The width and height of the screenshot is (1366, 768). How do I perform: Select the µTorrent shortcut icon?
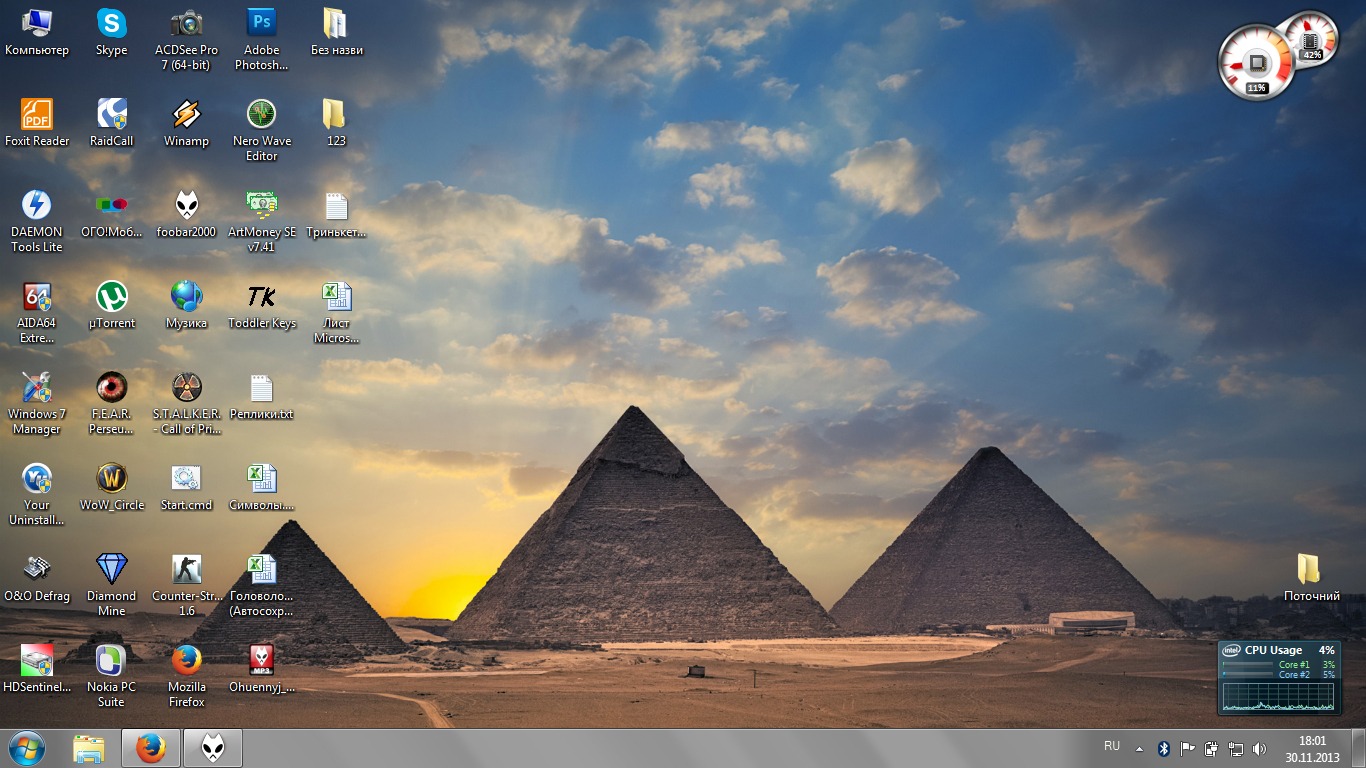(x=111, y=297)
